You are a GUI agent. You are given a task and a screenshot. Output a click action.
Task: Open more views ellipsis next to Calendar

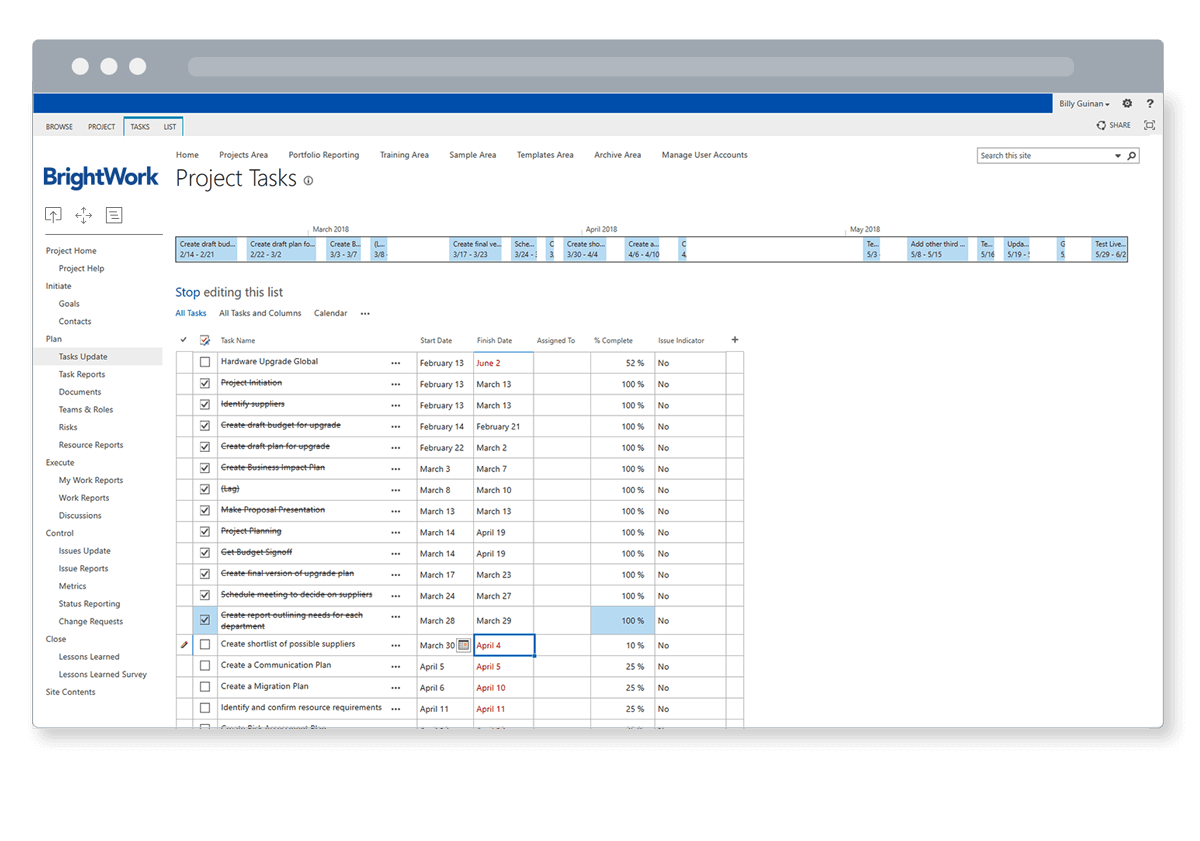tap(365, 314)
